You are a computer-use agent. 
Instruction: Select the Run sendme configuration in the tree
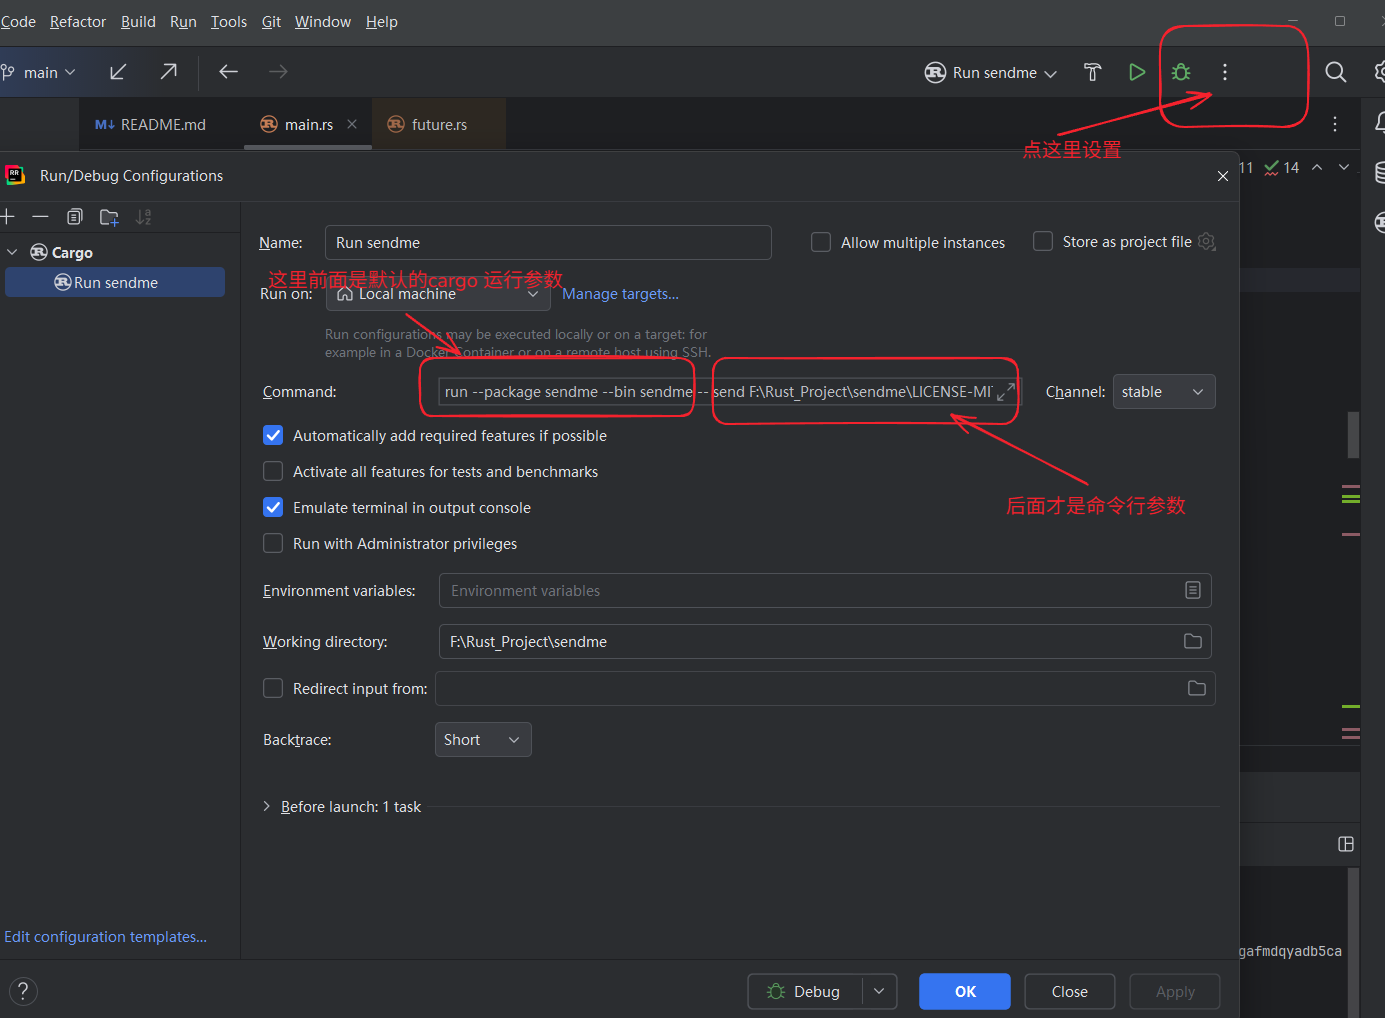click(115, 282)
